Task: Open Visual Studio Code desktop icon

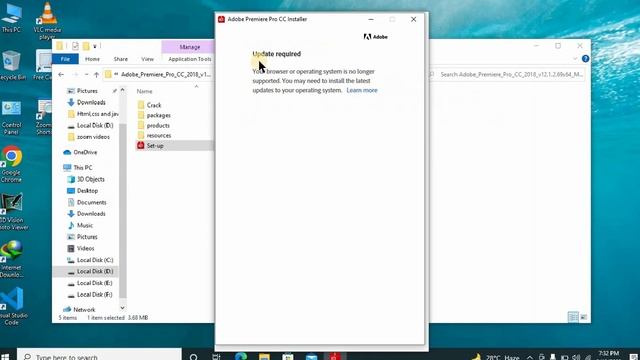Action: [x=12, y=306]
